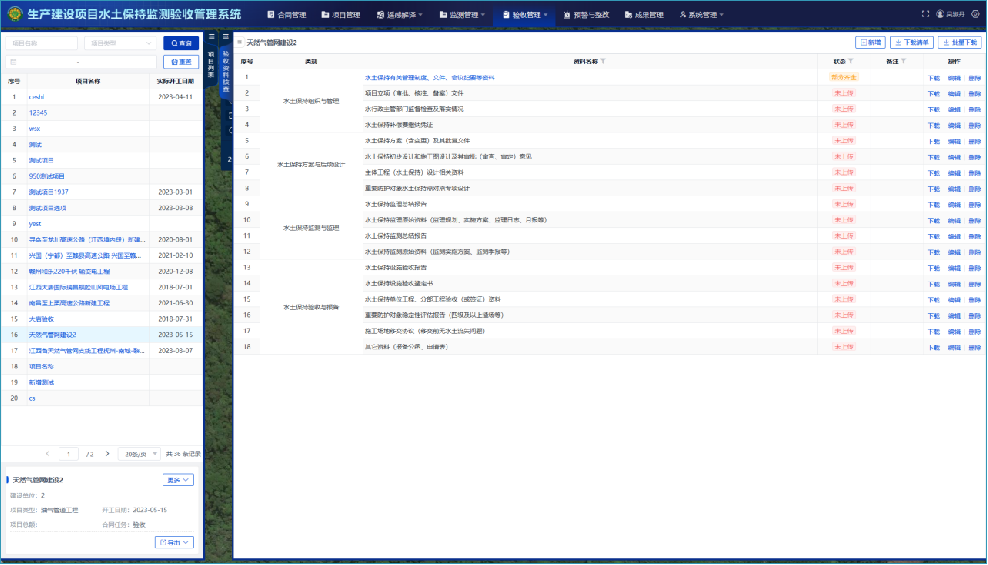The image size is (988, 565).
Task: Expand the 导出 export dropdown
Action: (x=175, y=543)
